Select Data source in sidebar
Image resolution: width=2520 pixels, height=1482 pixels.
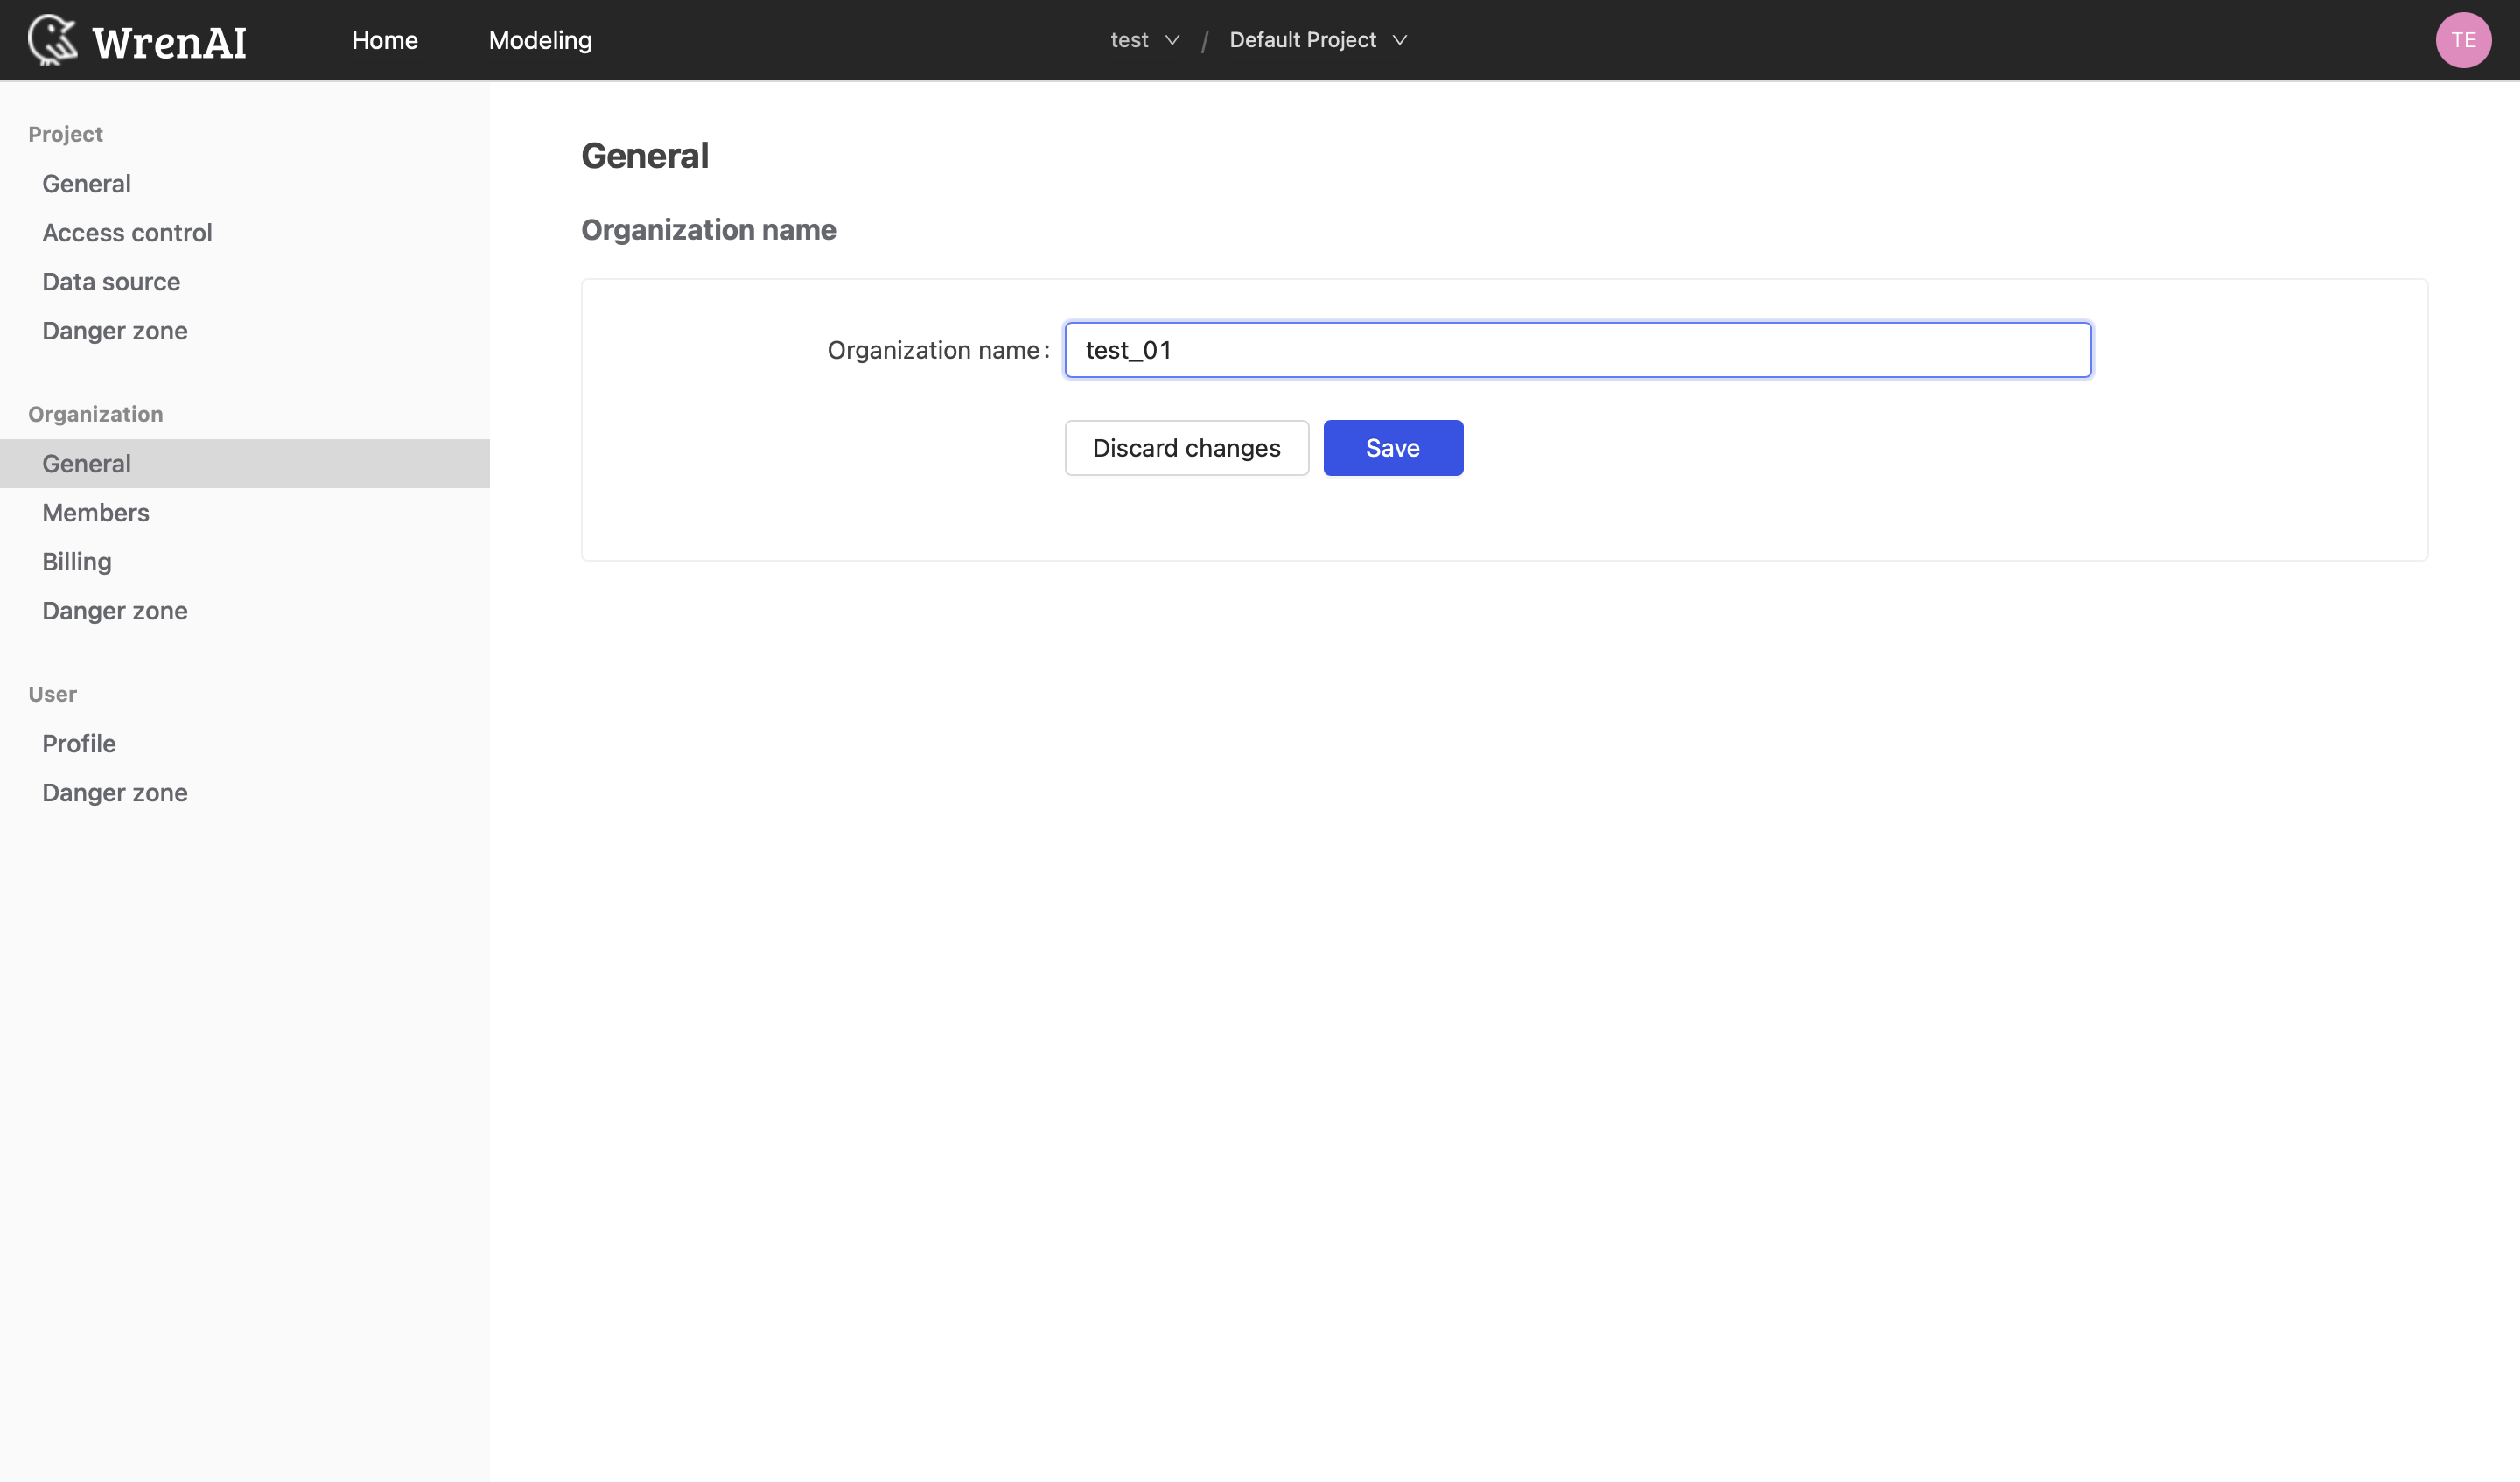(x=111, y=281)
